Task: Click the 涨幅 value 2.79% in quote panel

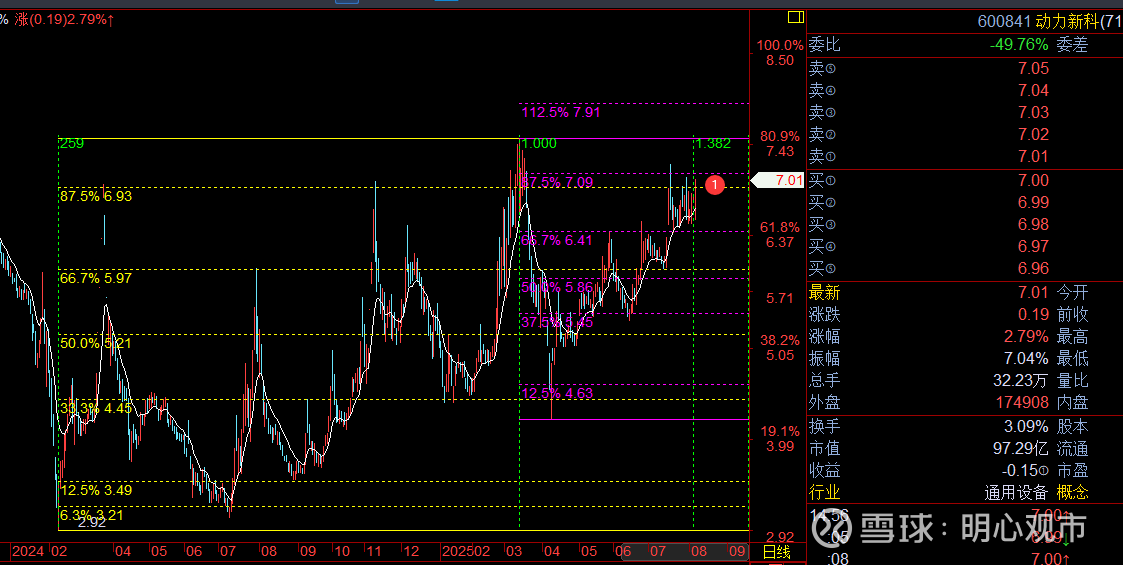Action: 1025,337
